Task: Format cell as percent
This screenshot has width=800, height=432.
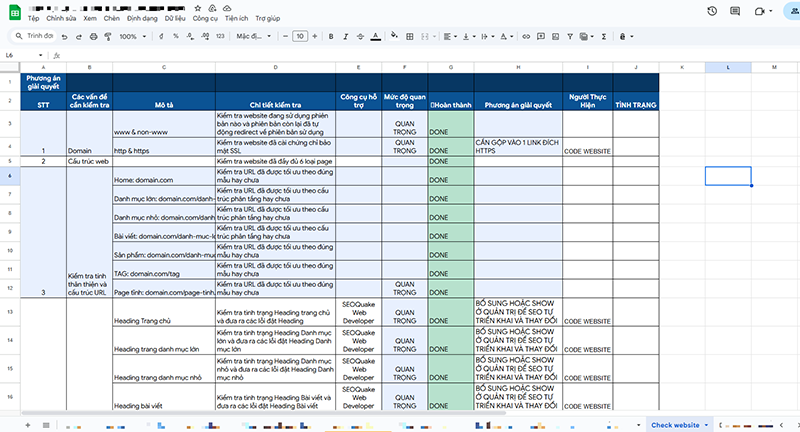Action: (176, 36)
